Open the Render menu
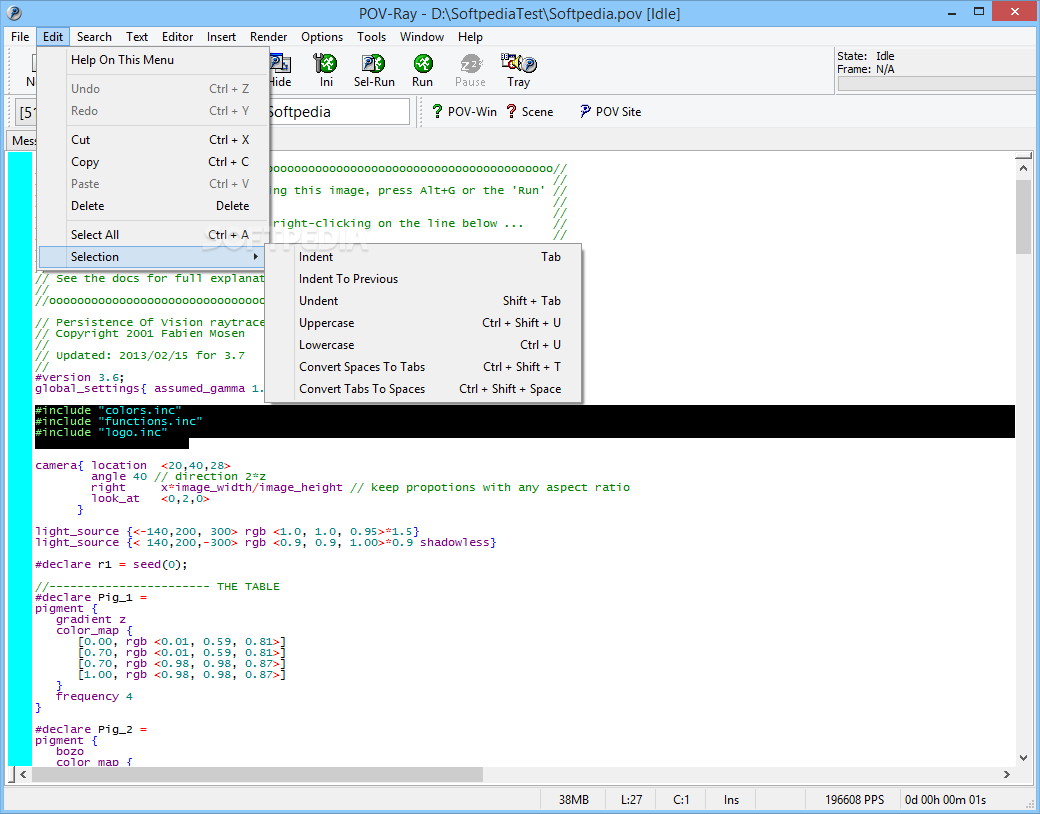The height and width of the screenshot is (814, 1040). [x=269, y=36]
